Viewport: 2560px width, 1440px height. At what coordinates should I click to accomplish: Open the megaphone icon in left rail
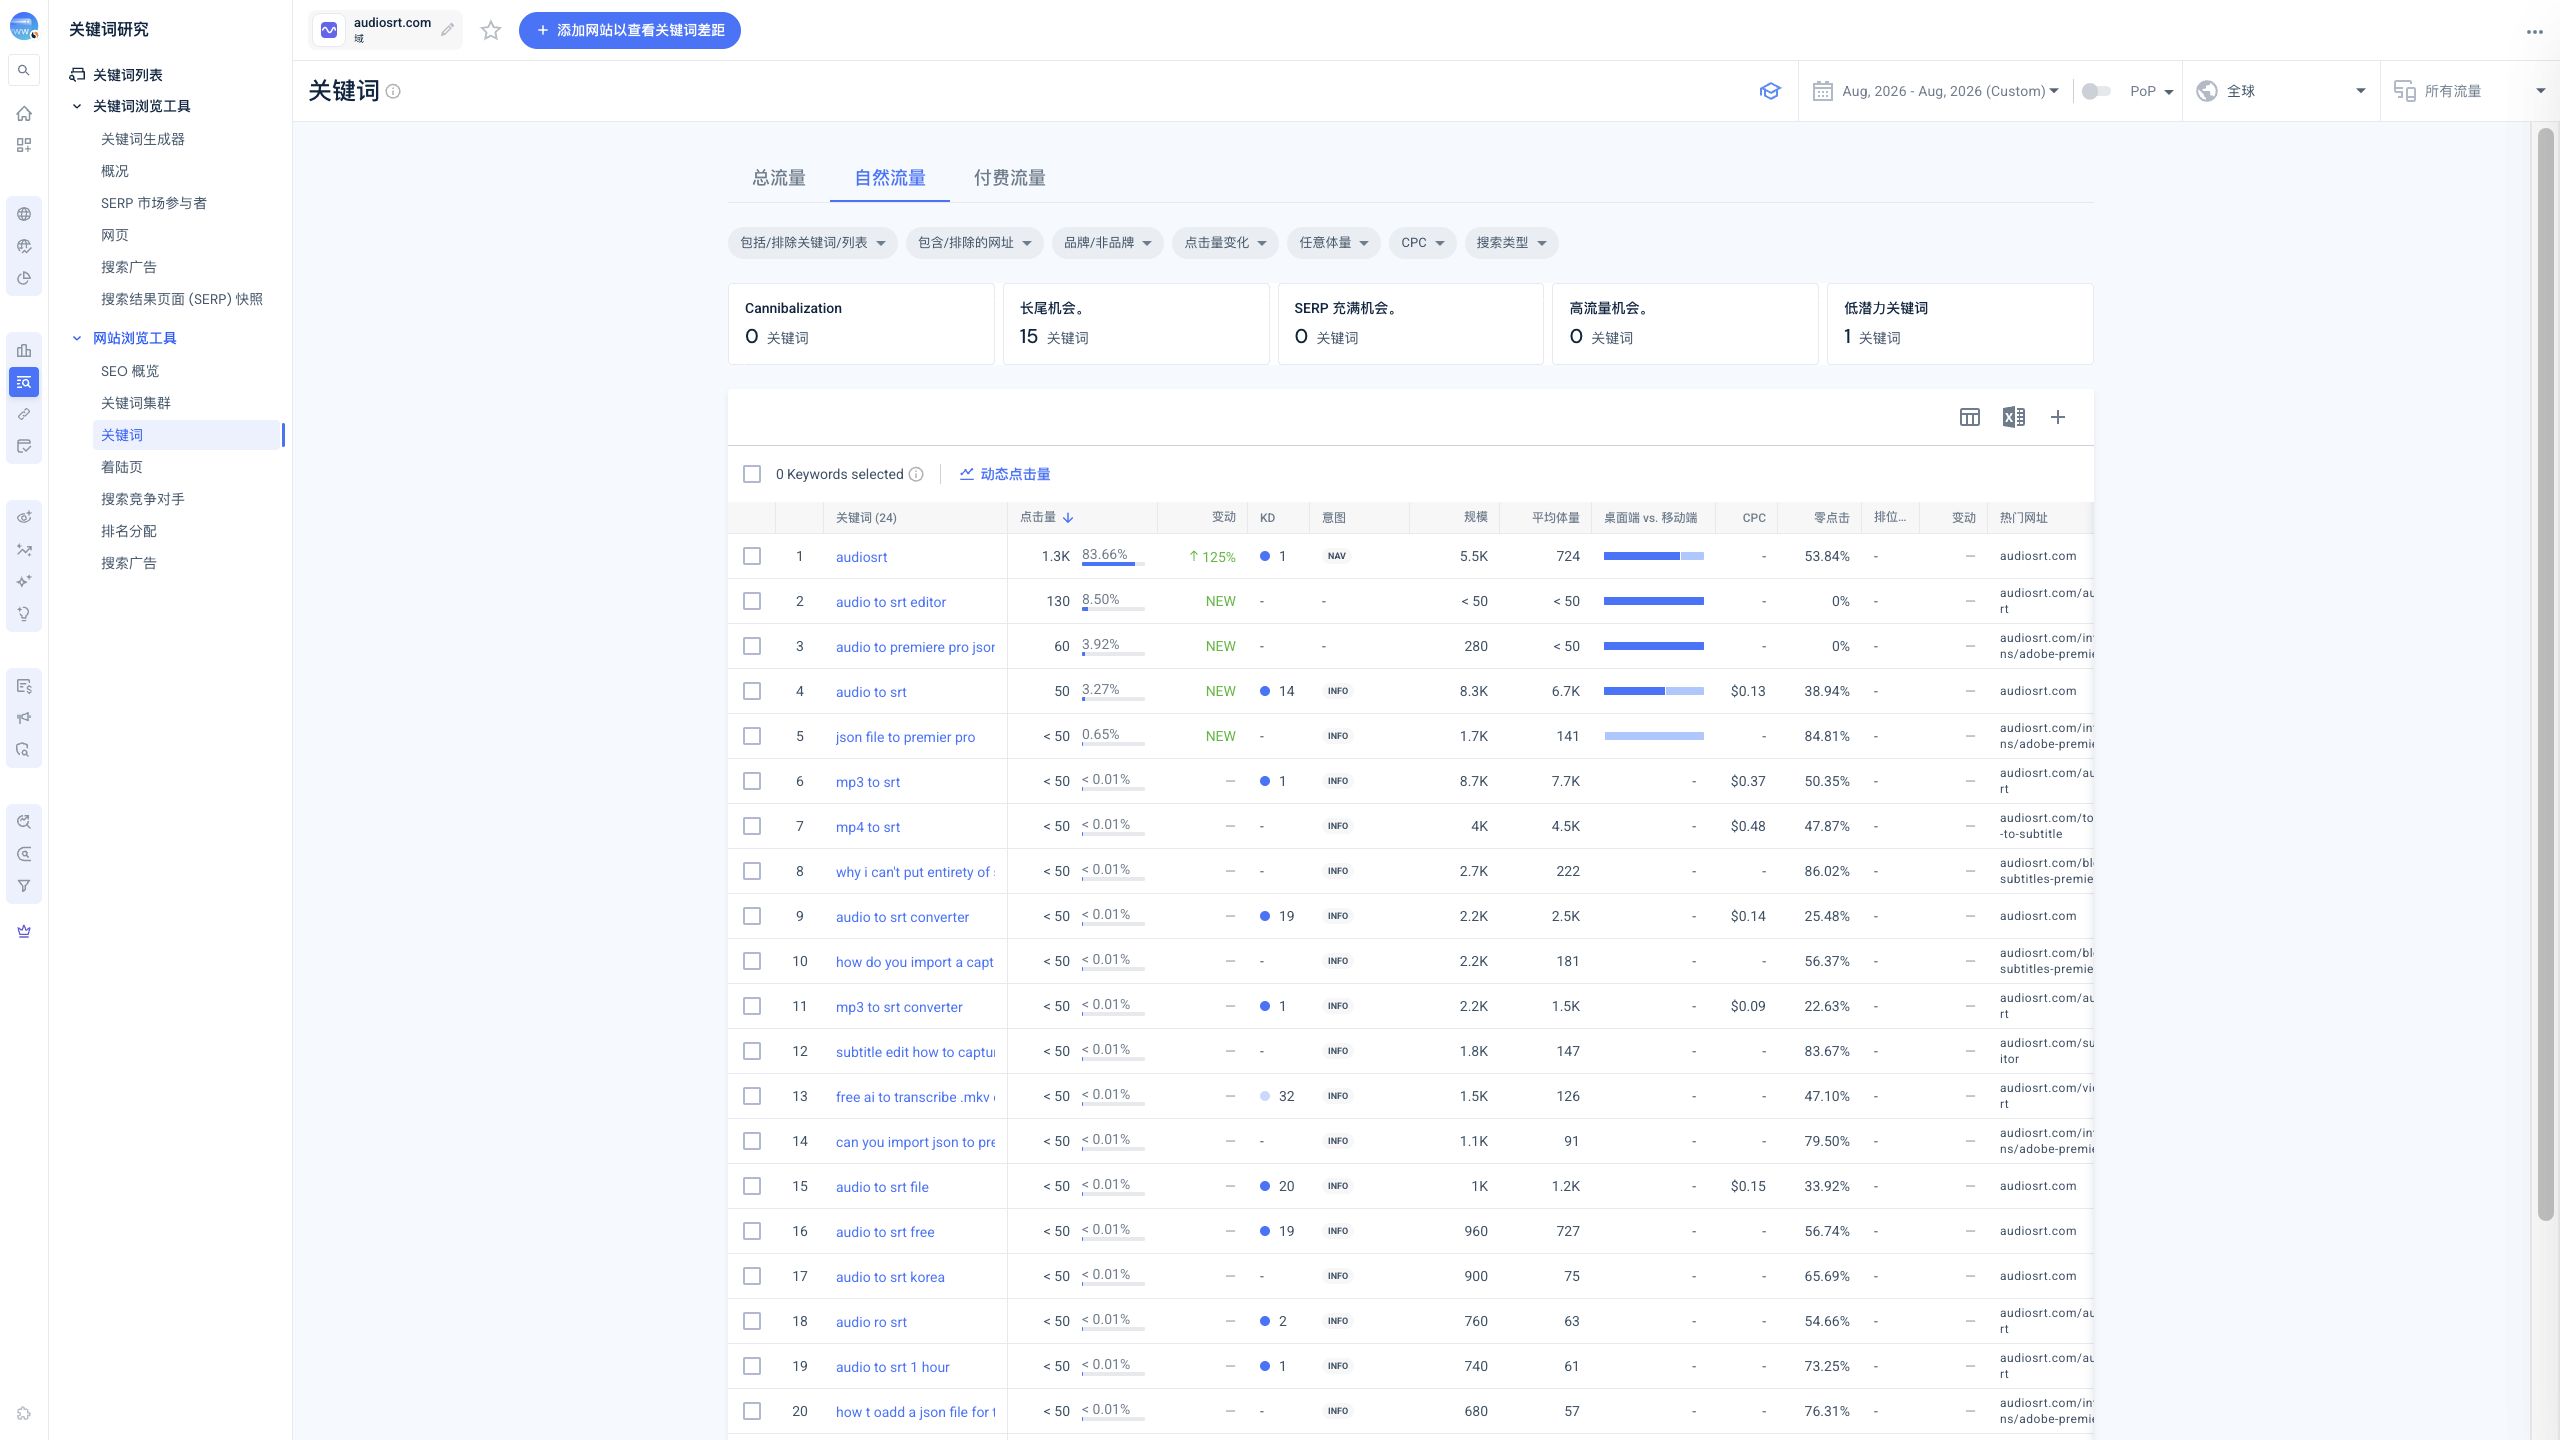click(x=24, y=718)
